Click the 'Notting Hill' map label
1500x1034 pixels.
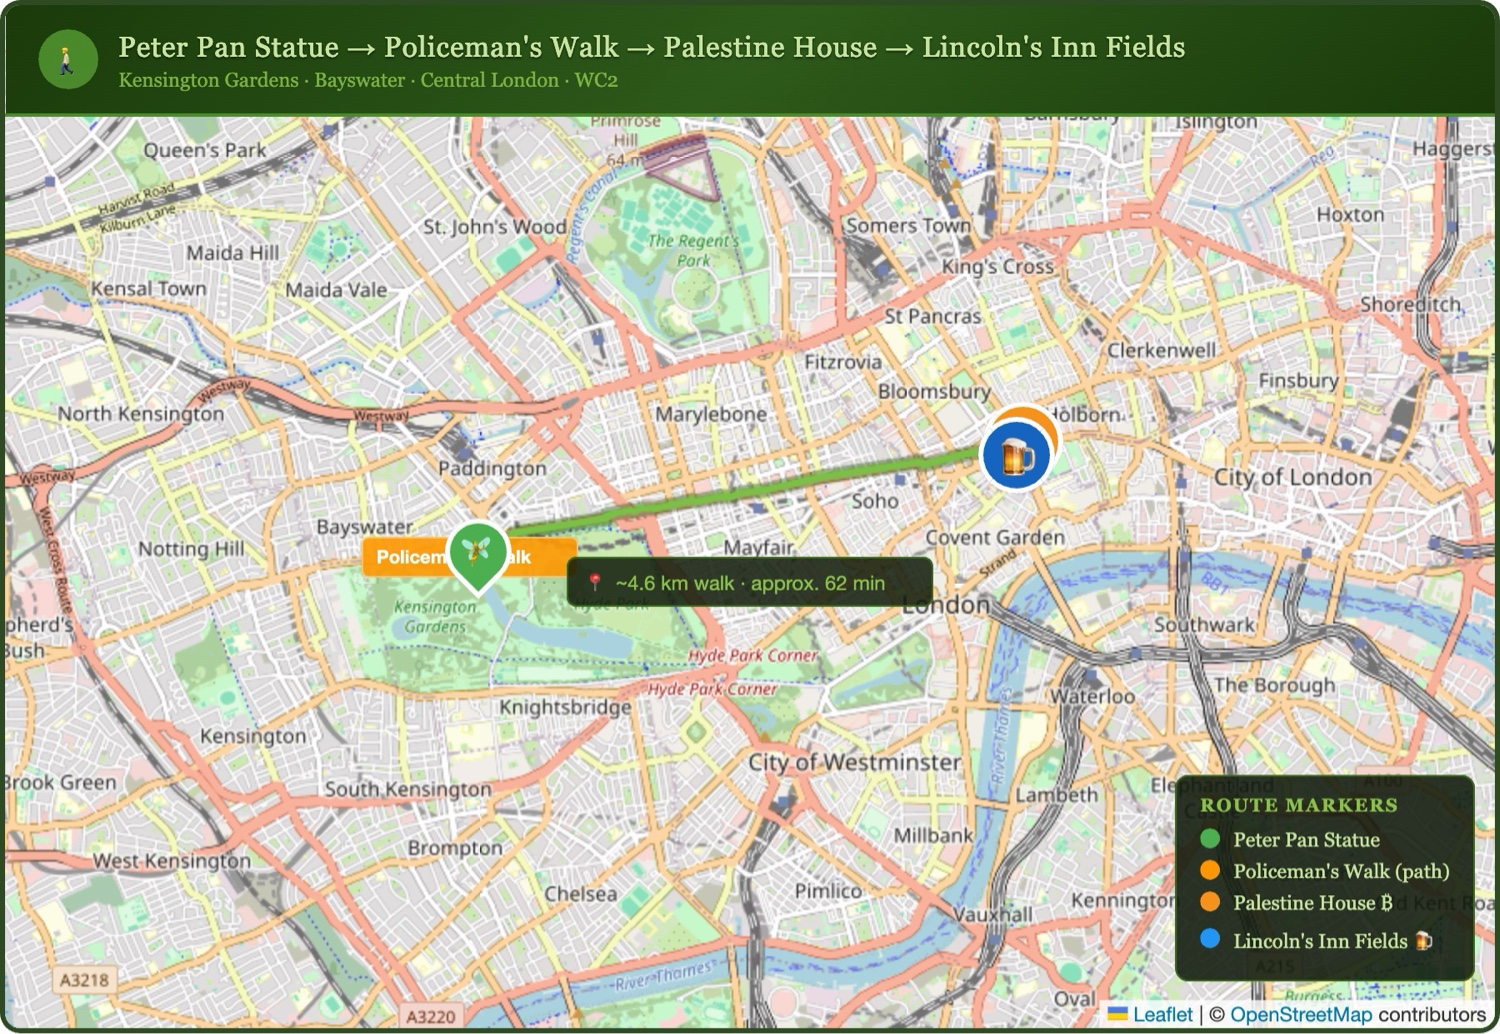tap(191, 549)
